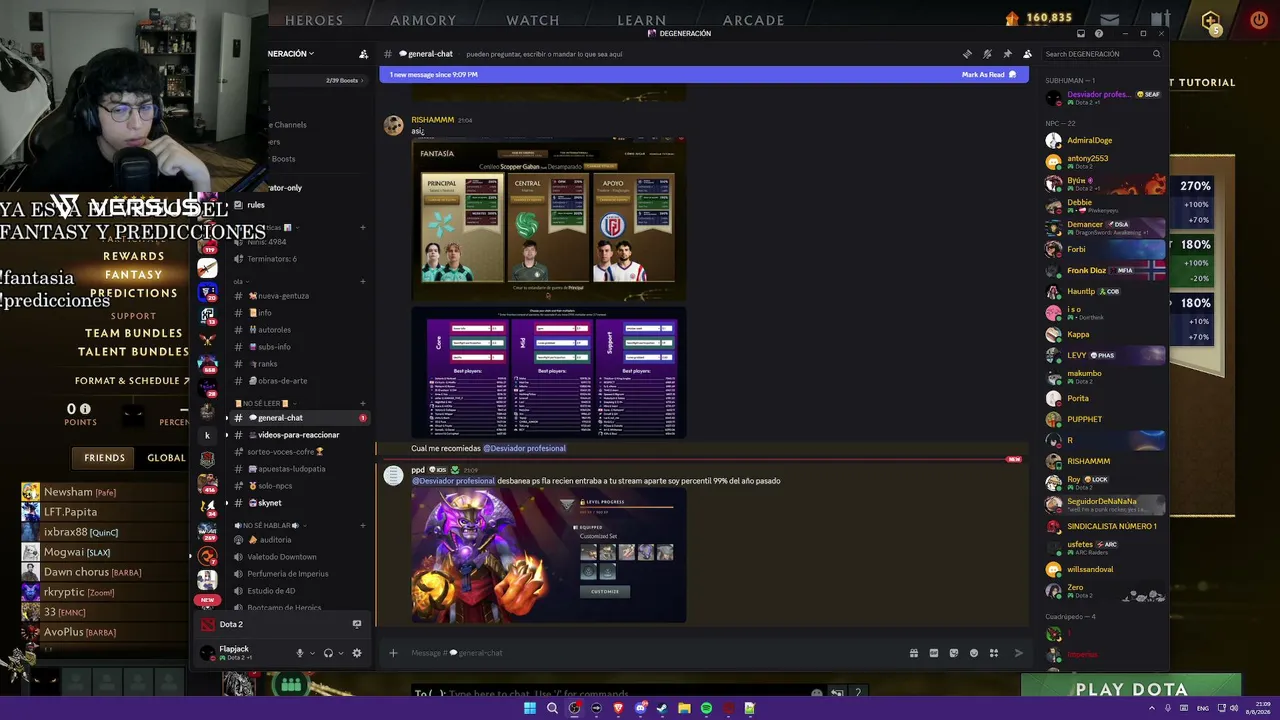Open the Windows Start menu

(530, 708)
